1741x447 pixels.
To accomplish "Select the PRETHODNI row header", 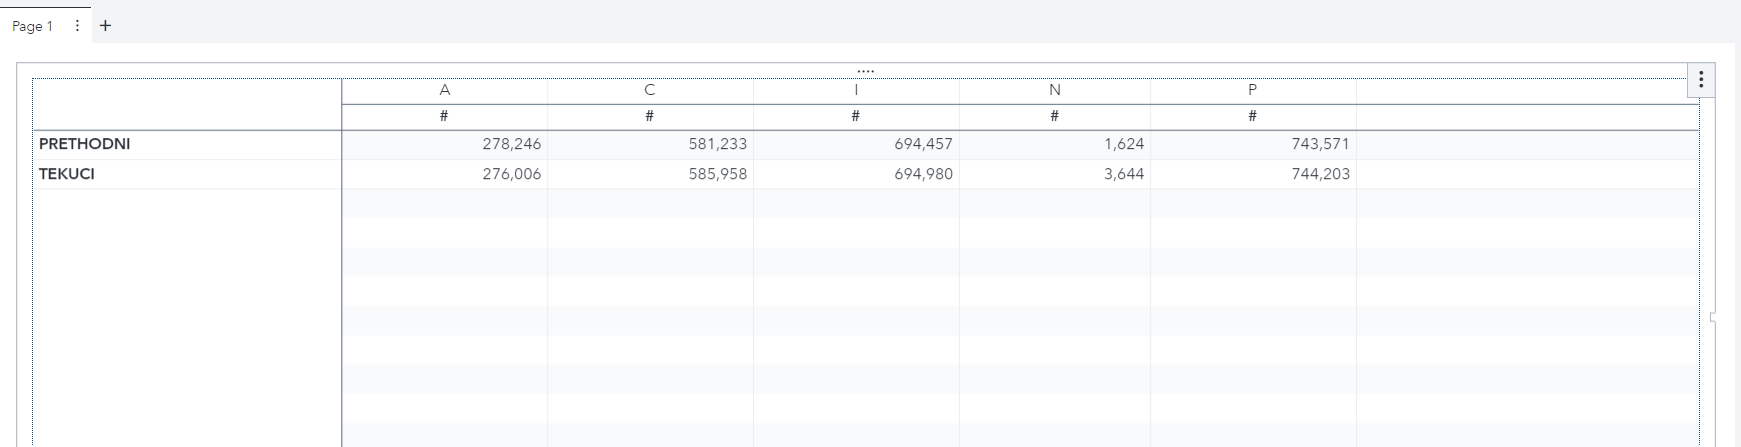I will tap(85, 144).
